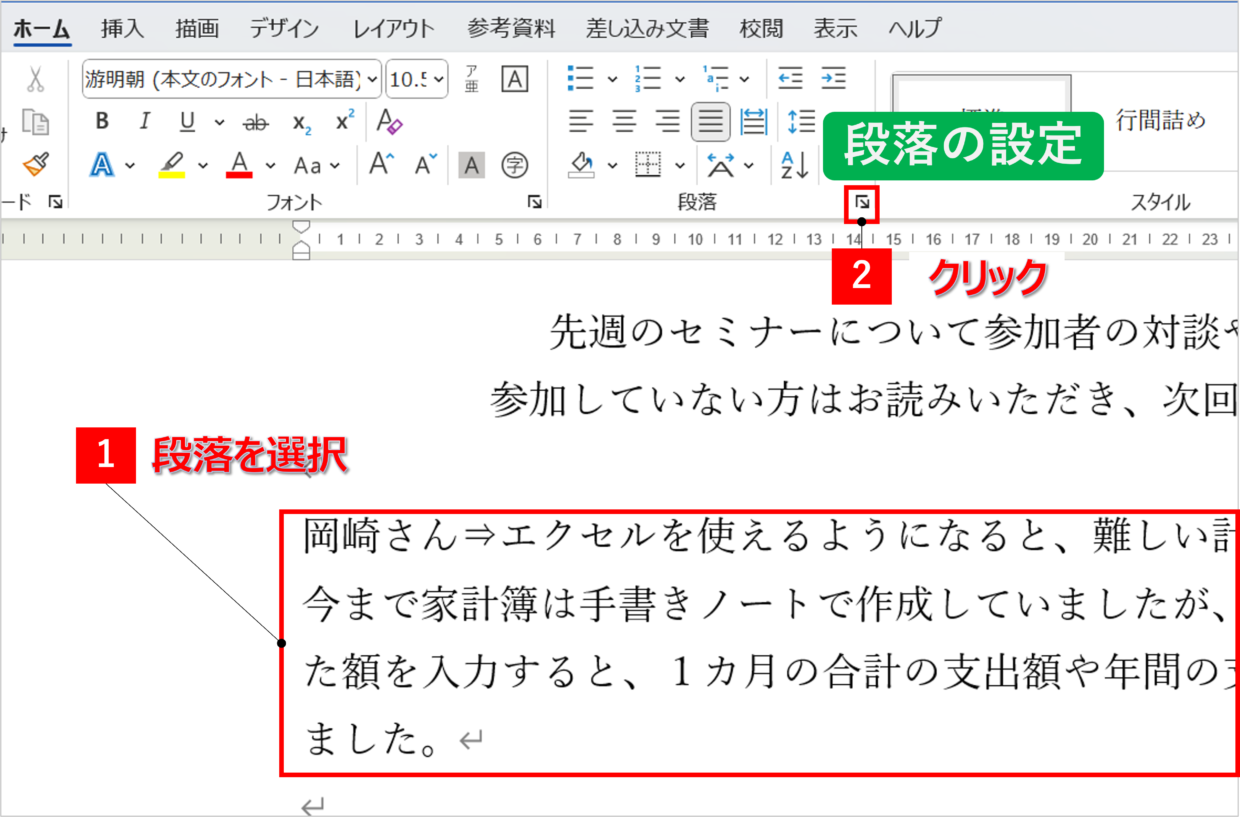Toggle justify alignment button
The height and width of the screenshot is (817, 1240).
click(710, 122)
